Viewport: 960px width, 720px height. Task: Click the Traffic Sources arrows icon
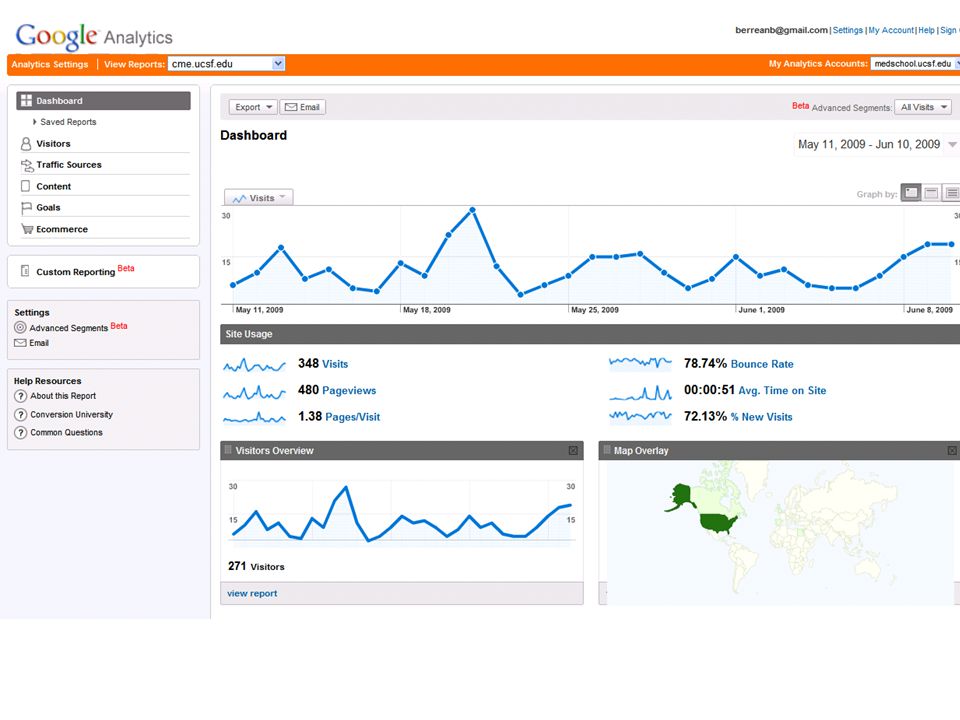pyautogui.click(x=27, y=165)
